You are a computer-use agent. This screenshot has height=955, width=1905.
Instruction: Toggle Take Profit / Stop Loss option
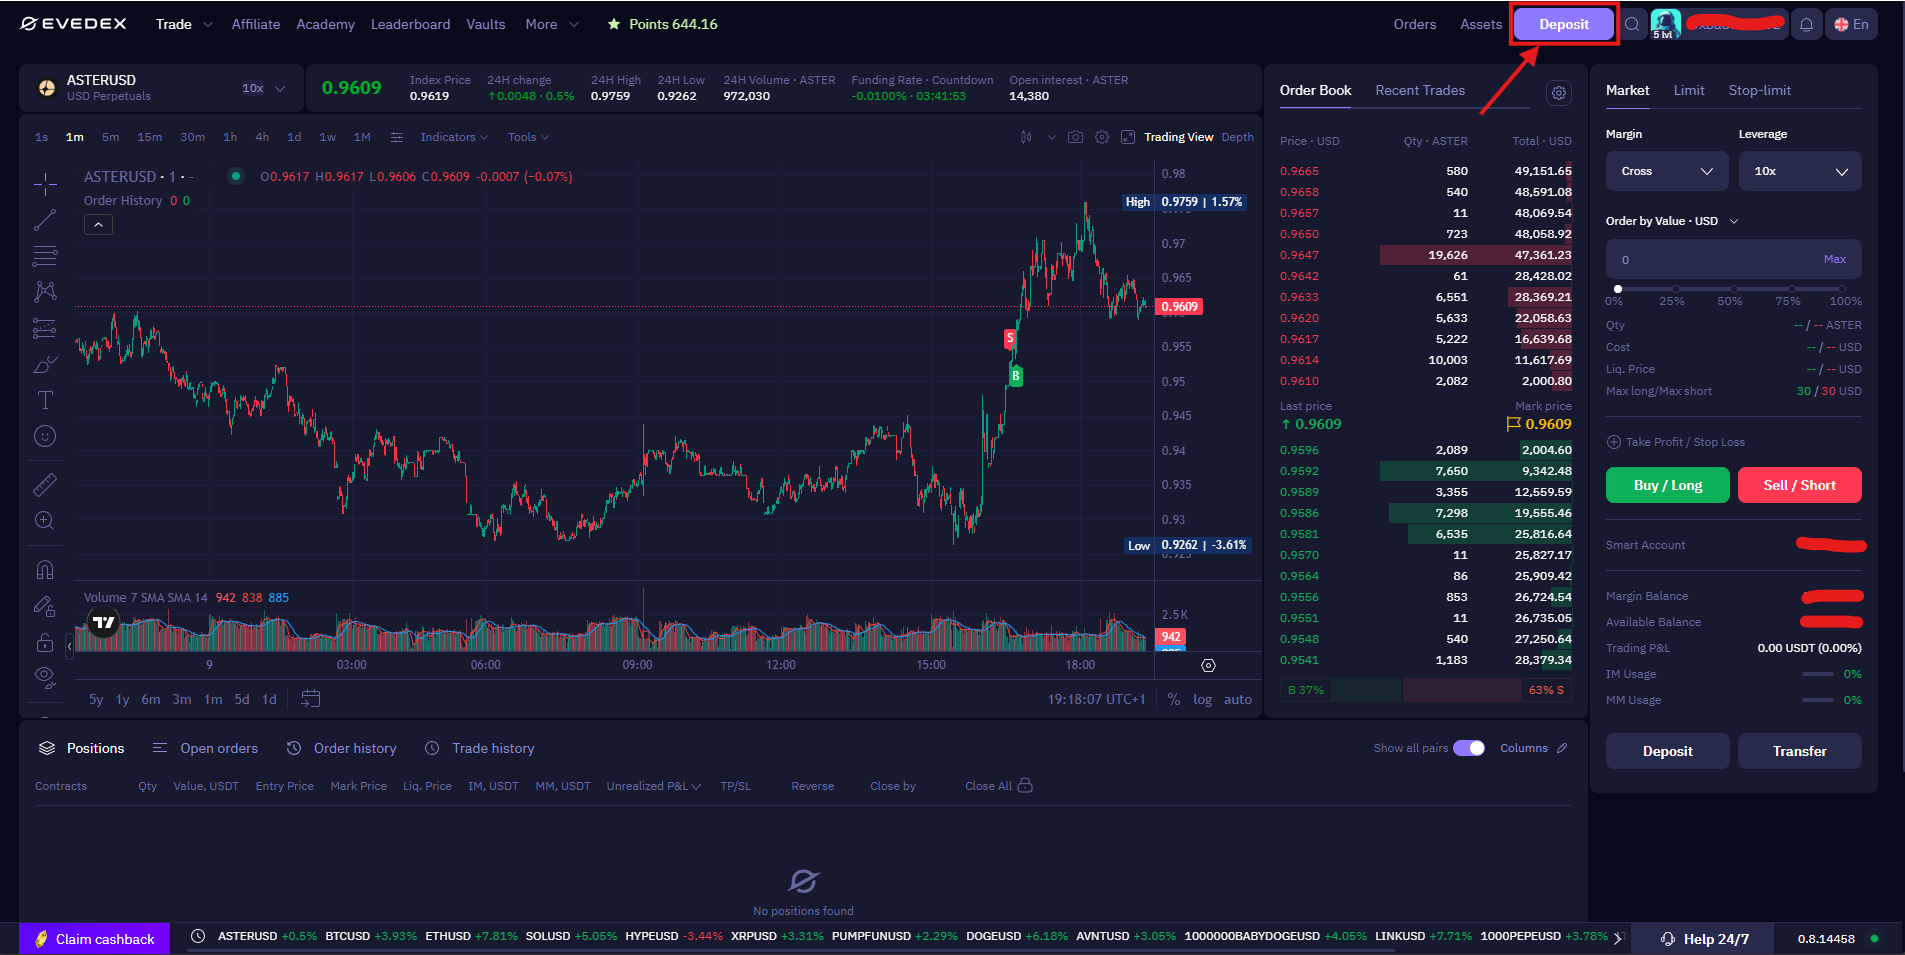[1613, 442]
